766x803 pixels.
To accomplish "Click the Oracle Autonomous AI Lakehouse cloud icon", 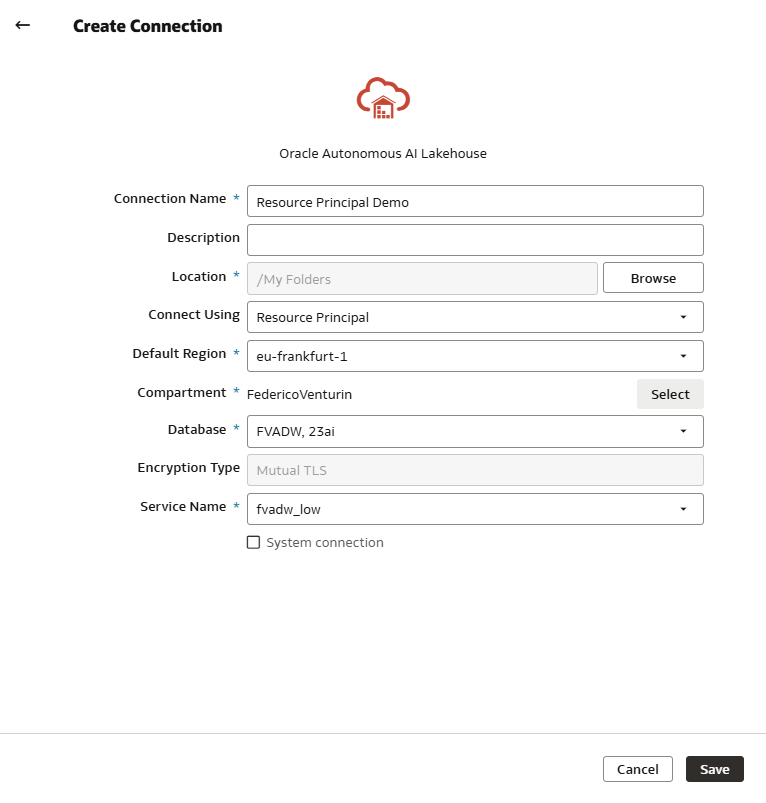I will [383, 98].
